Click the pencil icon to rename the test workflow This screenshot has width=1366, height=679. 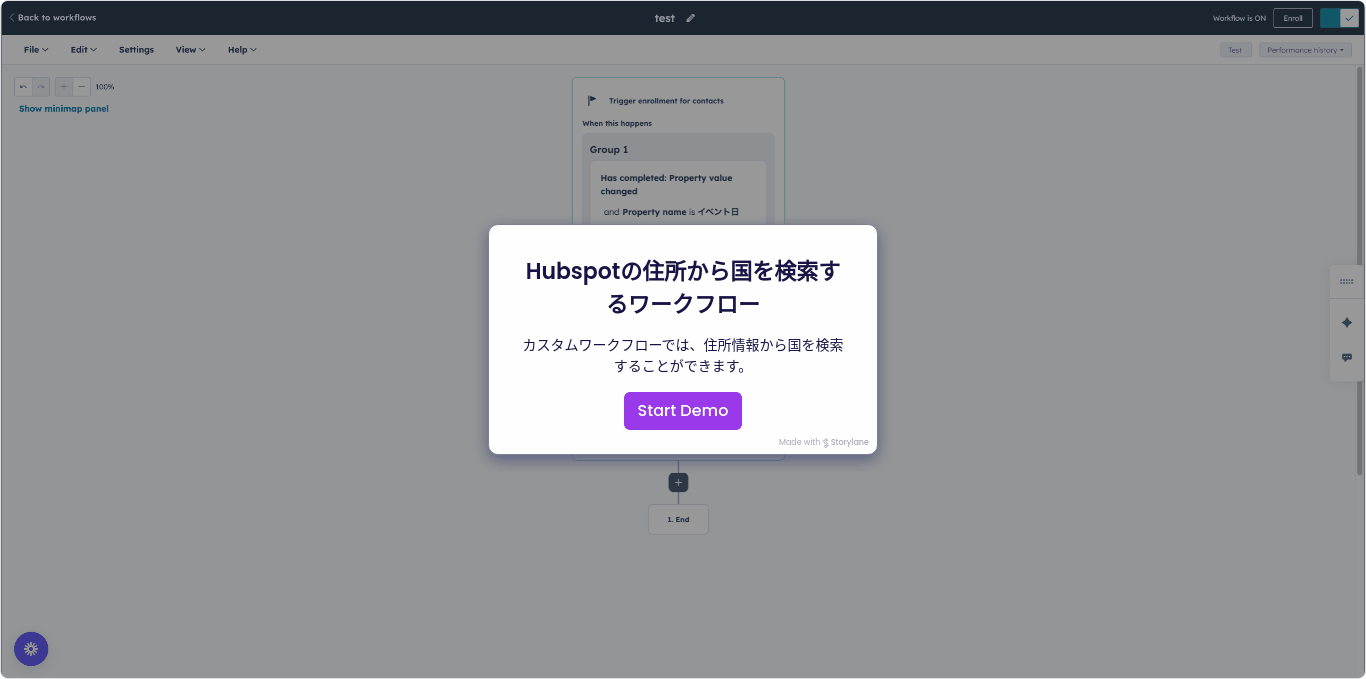coord(690,18)
